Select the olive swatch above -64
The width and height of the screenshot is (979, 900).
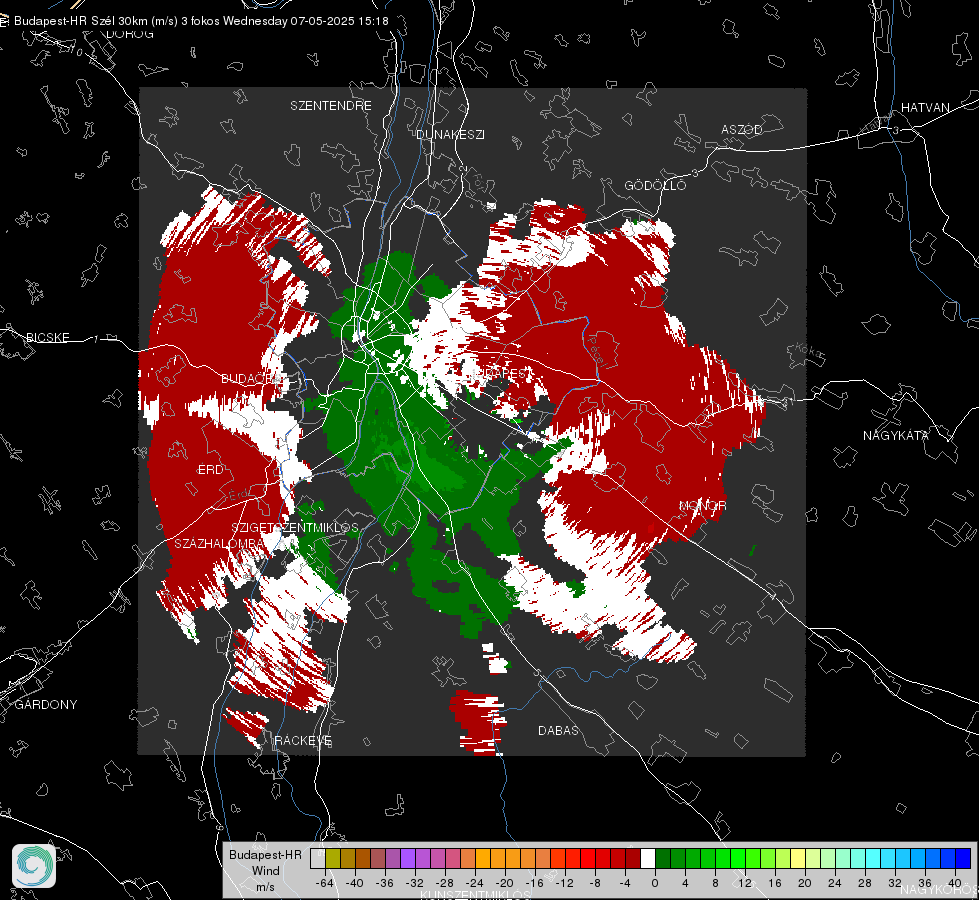pyautogui.click(x=333, y=858)
